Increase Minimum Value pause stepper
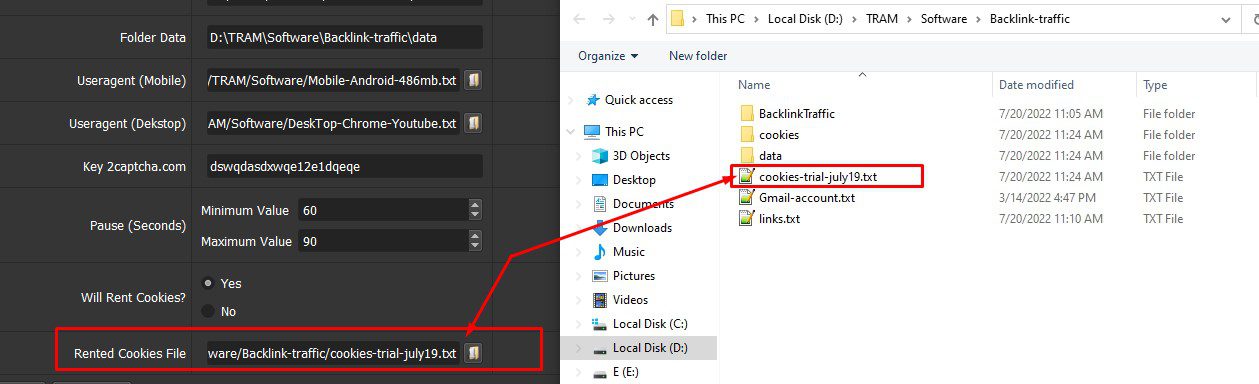Screen dimensions: 1259x384 click(474, 205)
